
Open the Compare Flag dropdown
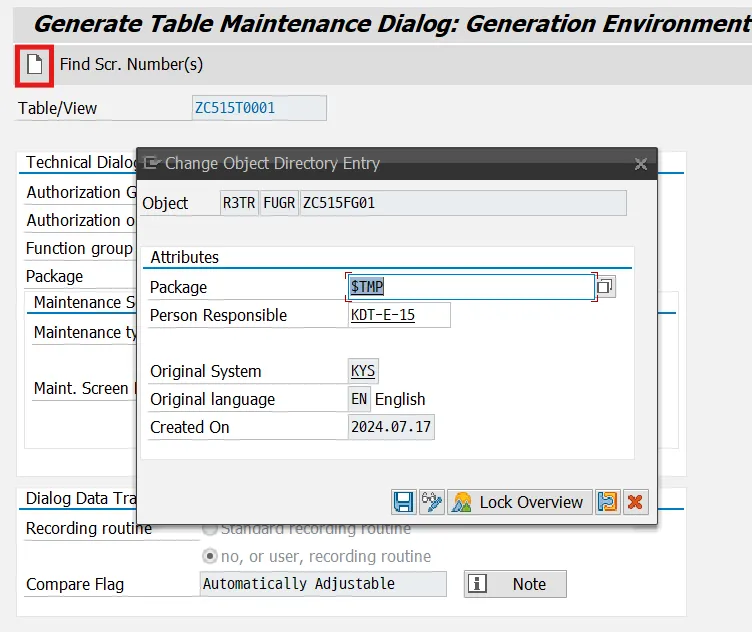click(323, 584)
